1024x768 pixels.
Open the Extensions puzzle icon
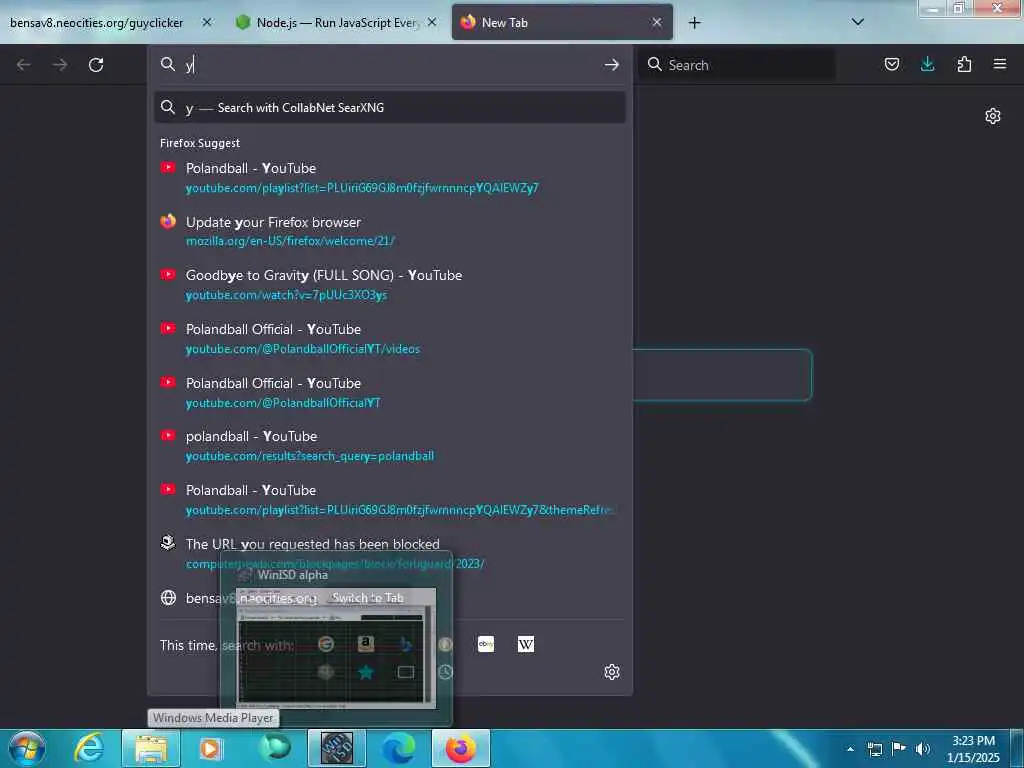(x=964, y=64)
